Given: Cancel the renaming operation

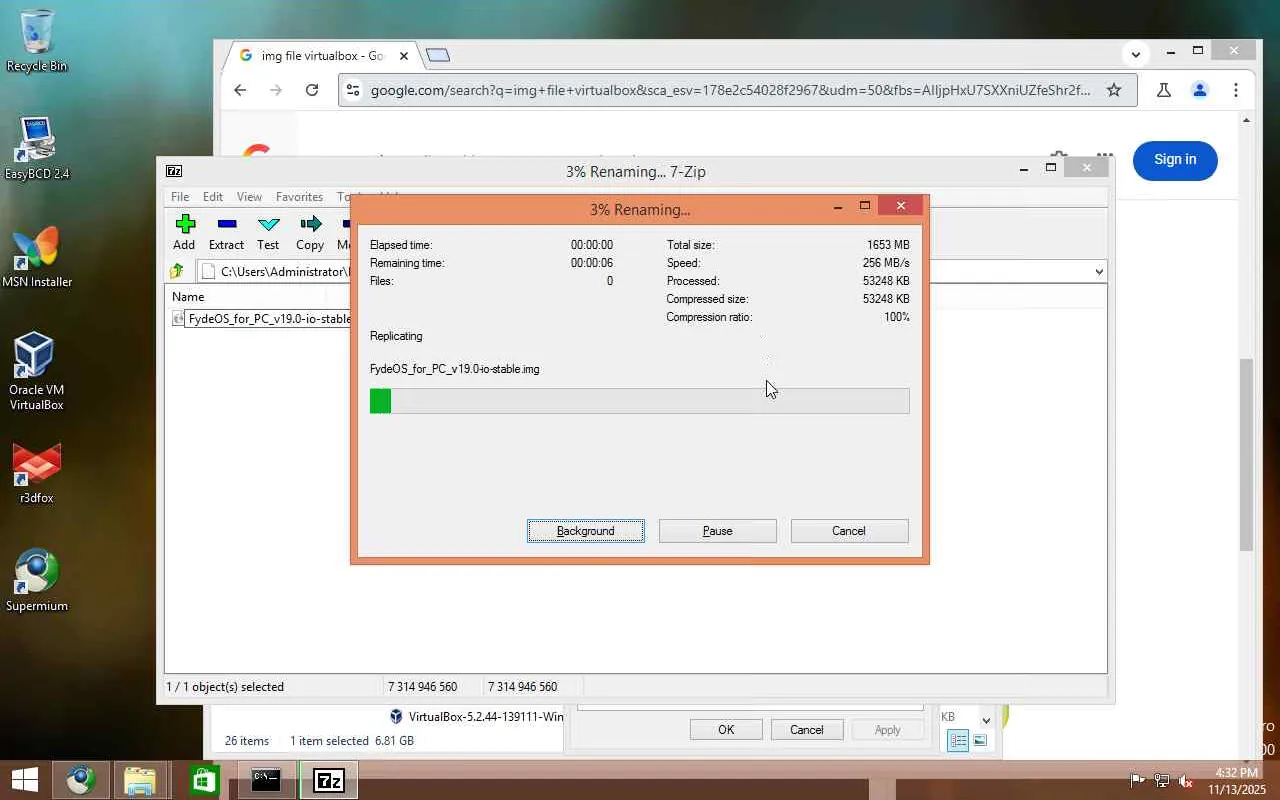Looking at the screenshot, I should (x=849, y=531).
